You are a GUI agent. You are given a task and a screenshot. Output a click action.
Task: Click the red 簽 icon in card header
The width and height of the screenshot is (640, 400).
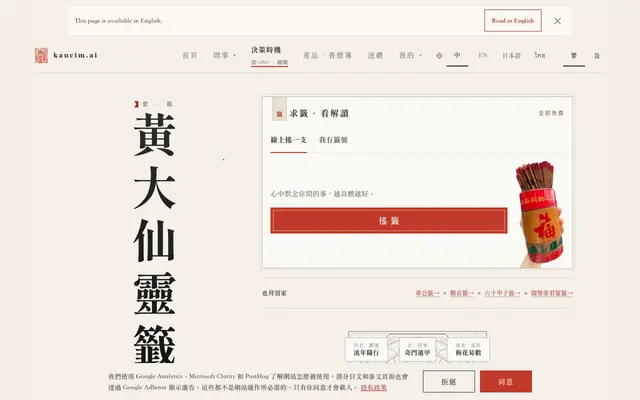[x=280, y=110]
